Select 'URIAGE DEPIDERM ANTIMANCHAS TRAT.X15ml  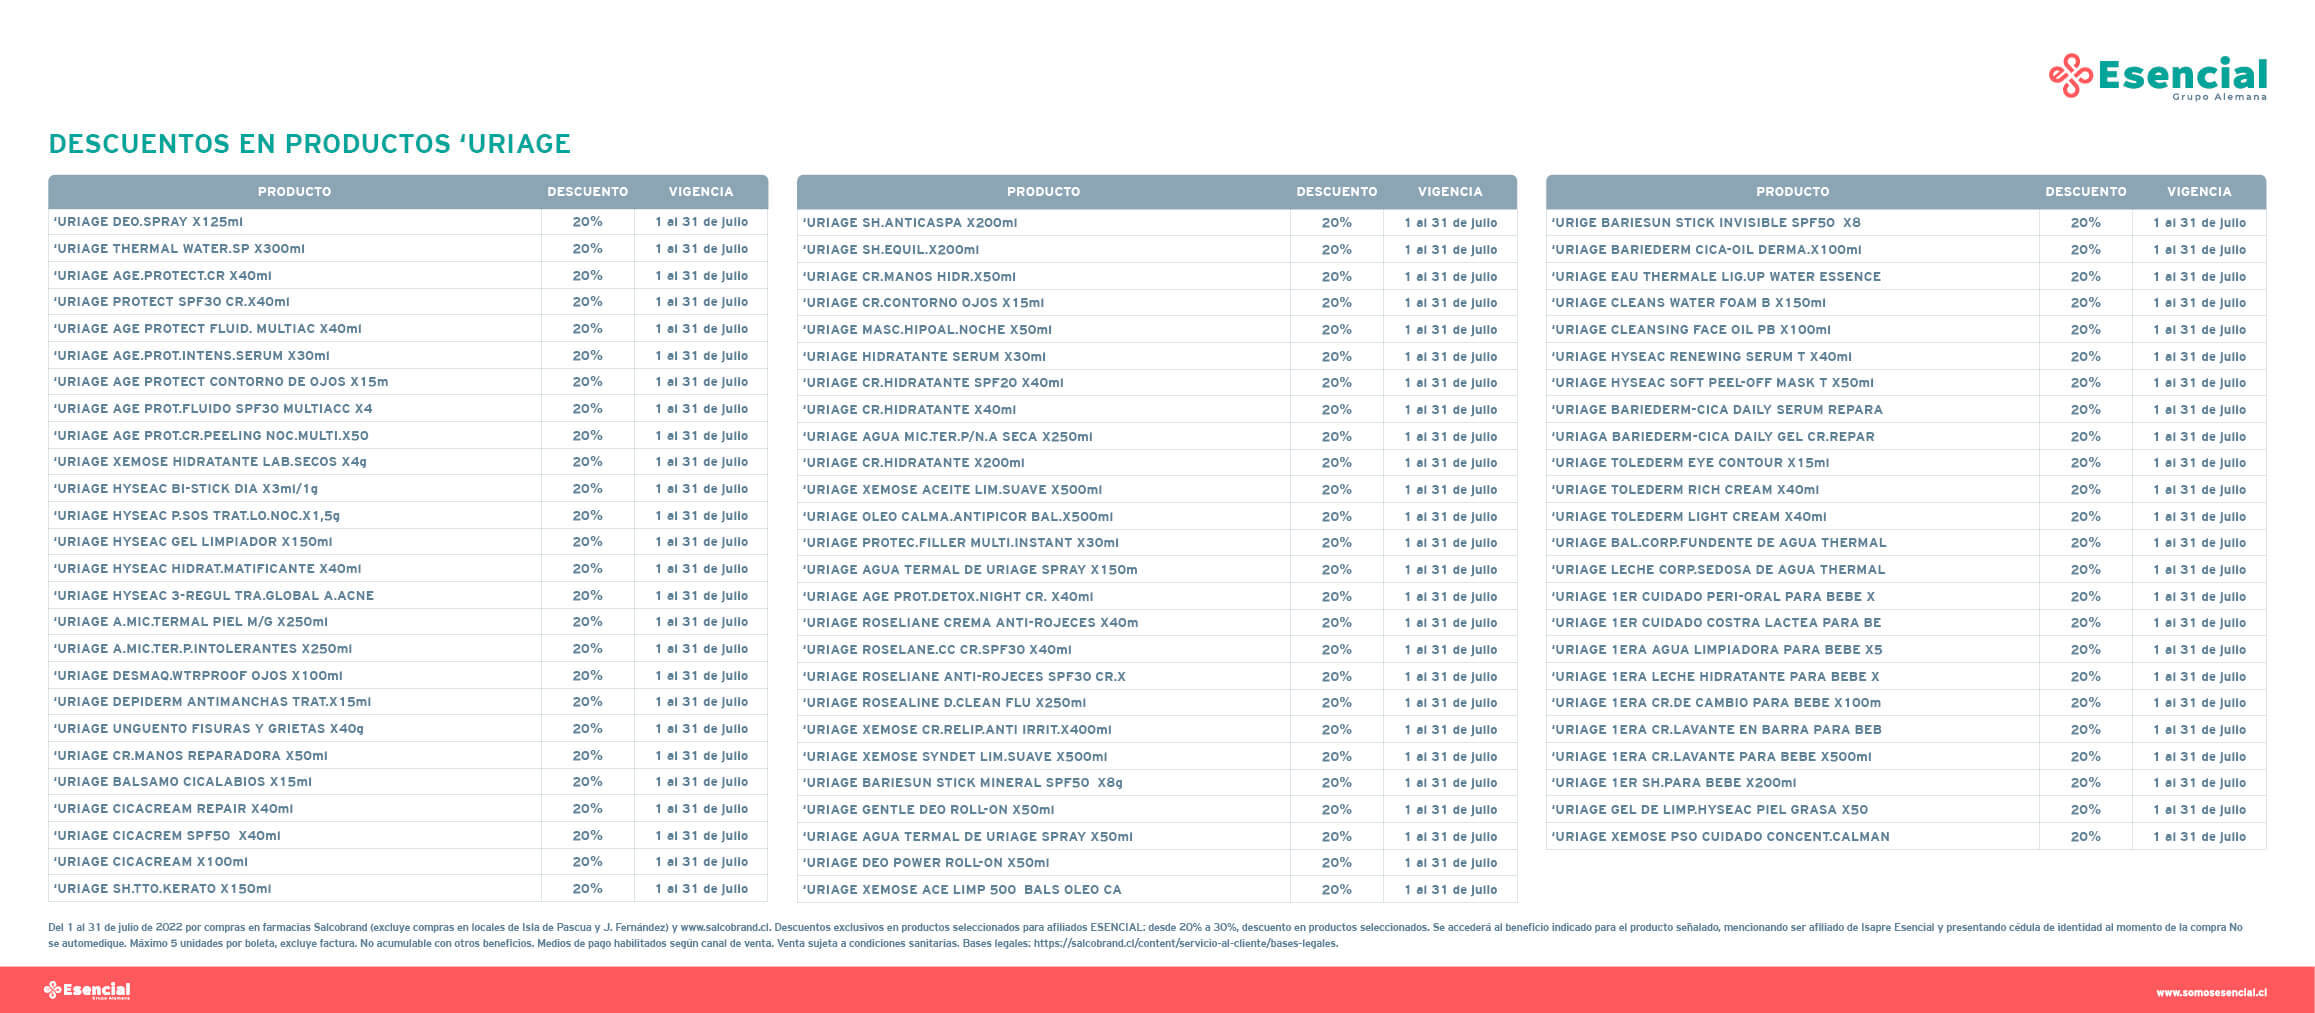pos(408,702)
